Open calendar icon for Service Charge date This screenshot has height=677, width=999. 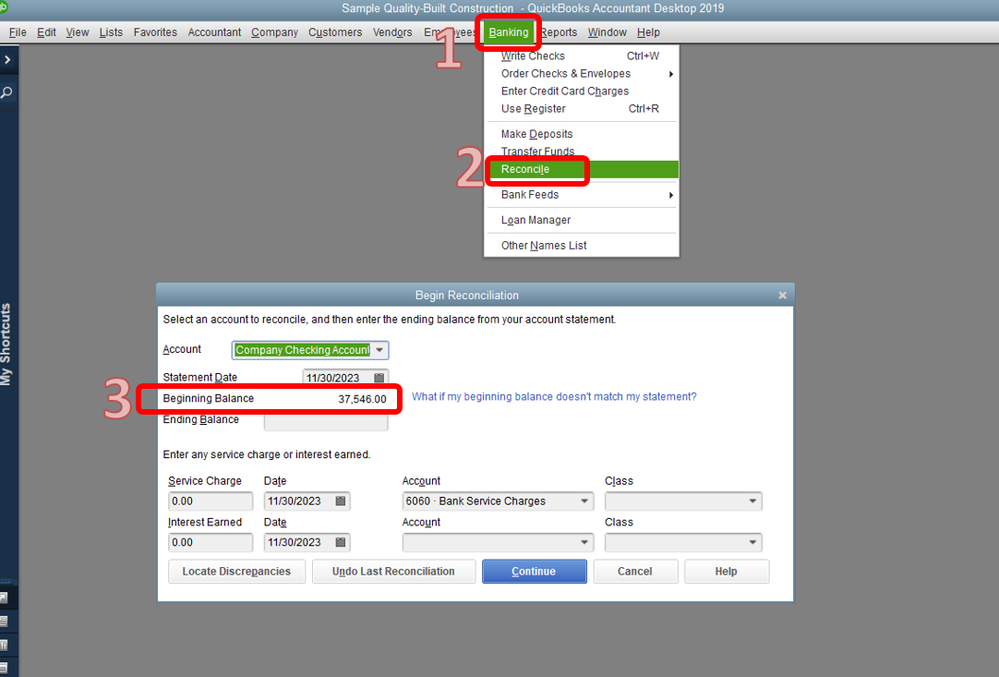[341, 501]
